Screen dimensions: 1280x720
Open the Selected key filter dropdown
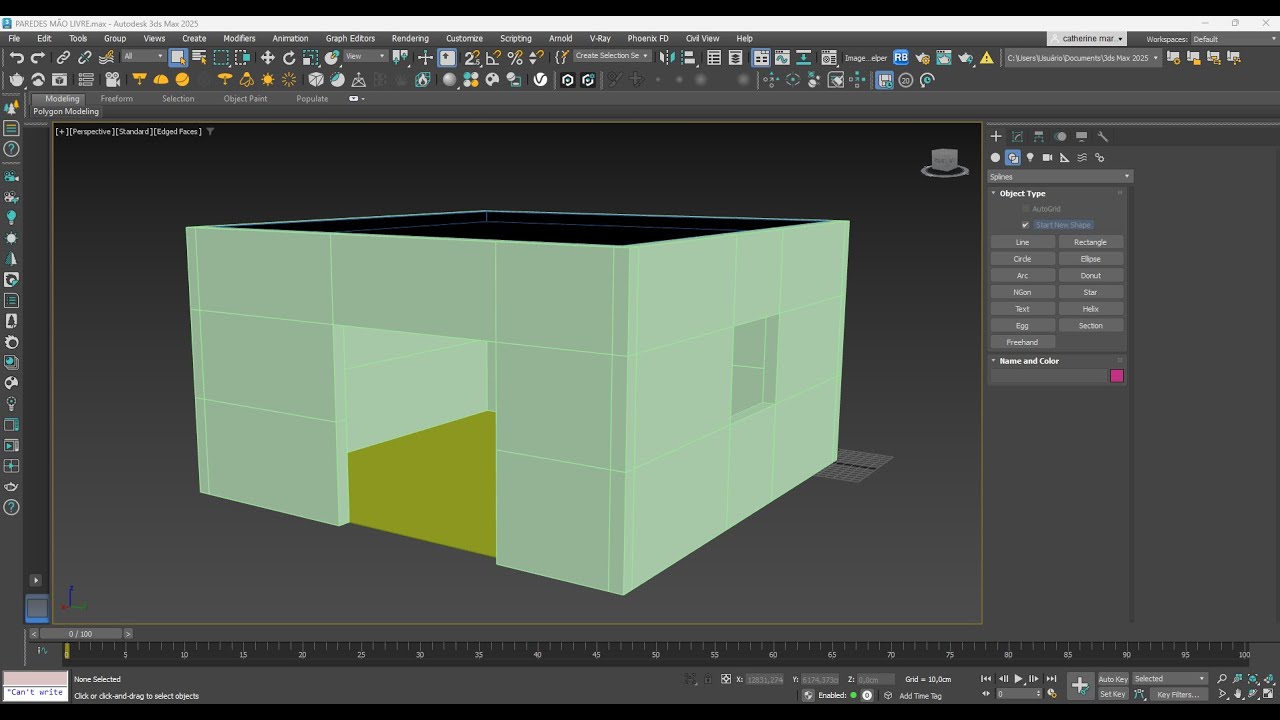click(1170, 679)
